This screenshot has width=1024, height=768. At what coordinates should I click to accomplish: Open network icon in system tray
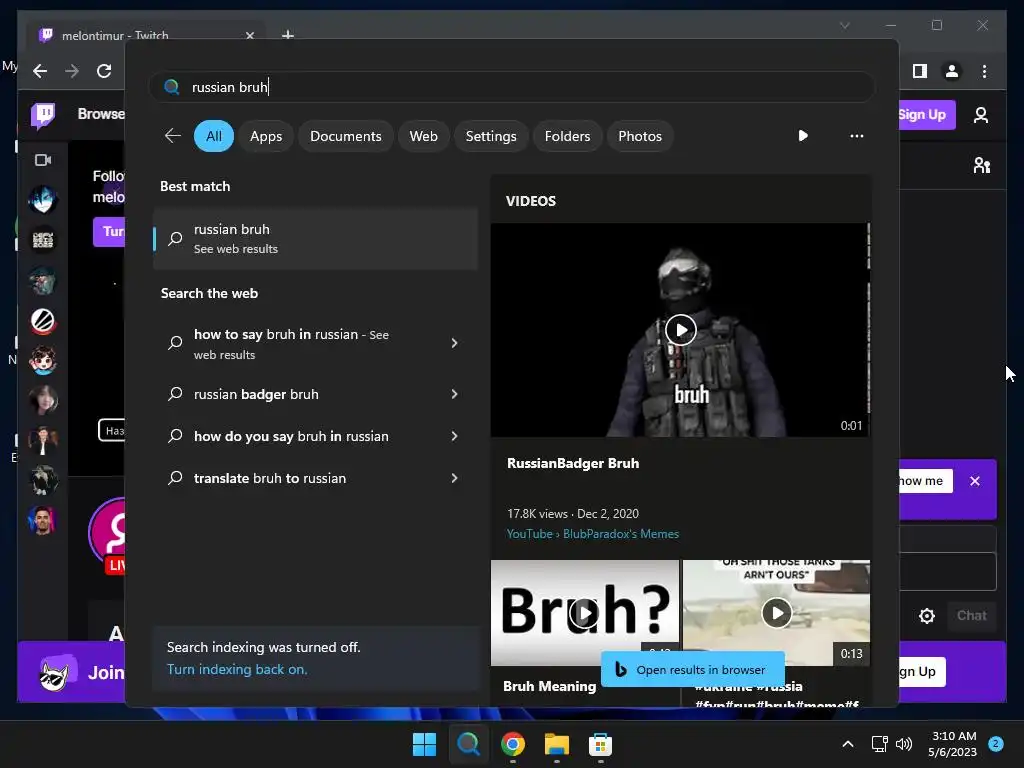pos(880,744)
